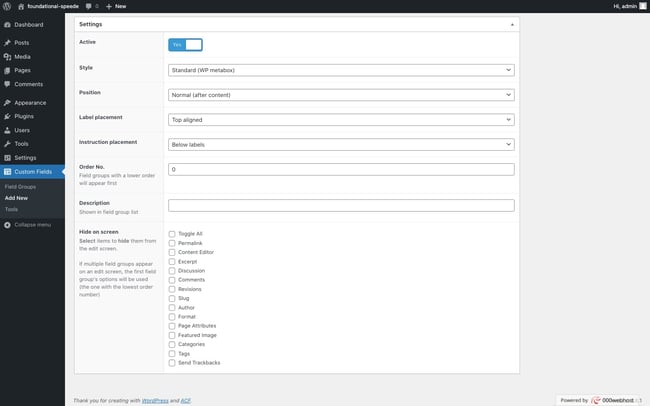Click the Appearance brush icon

[x=7, y=102]
